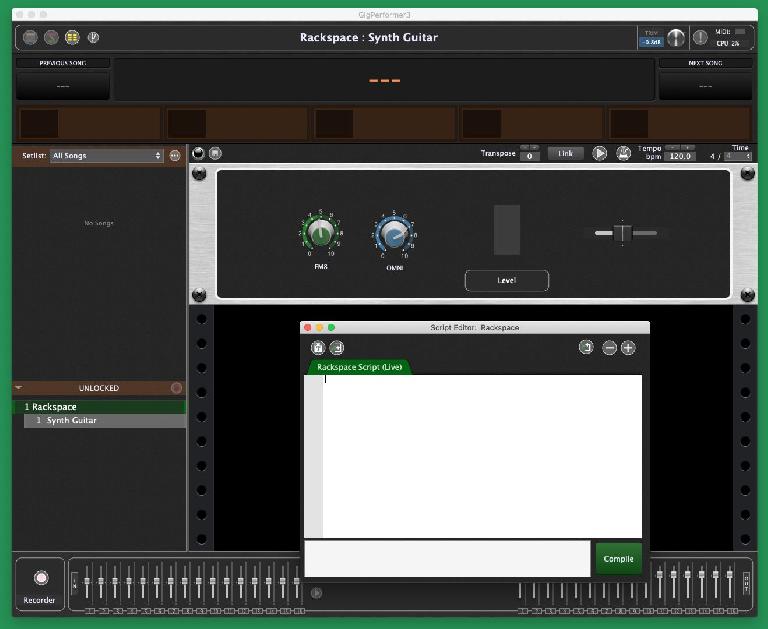Viewport: 768px width, 629px height.
Task: Turn the green FM8 knob
Action: [x=320, y=234]
